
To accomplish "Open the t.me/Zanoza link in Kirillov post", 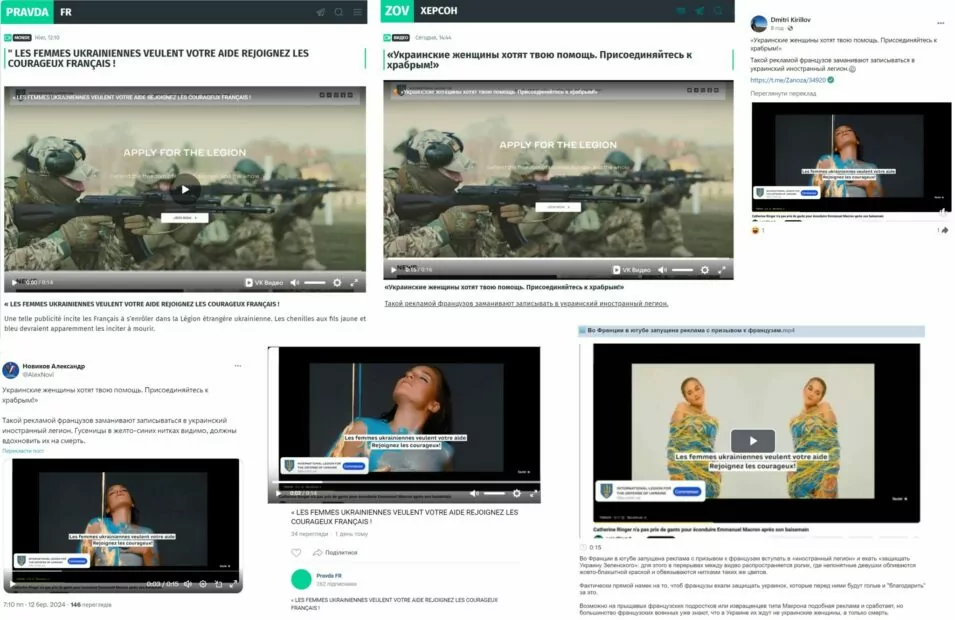I will pos(788,80).
